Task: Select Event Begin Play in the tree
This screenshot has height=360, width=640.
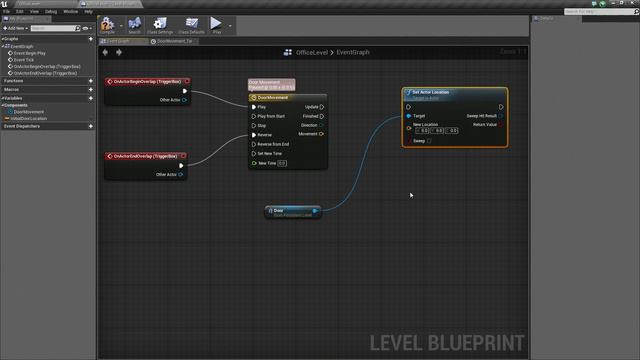Action: [29, 53]
